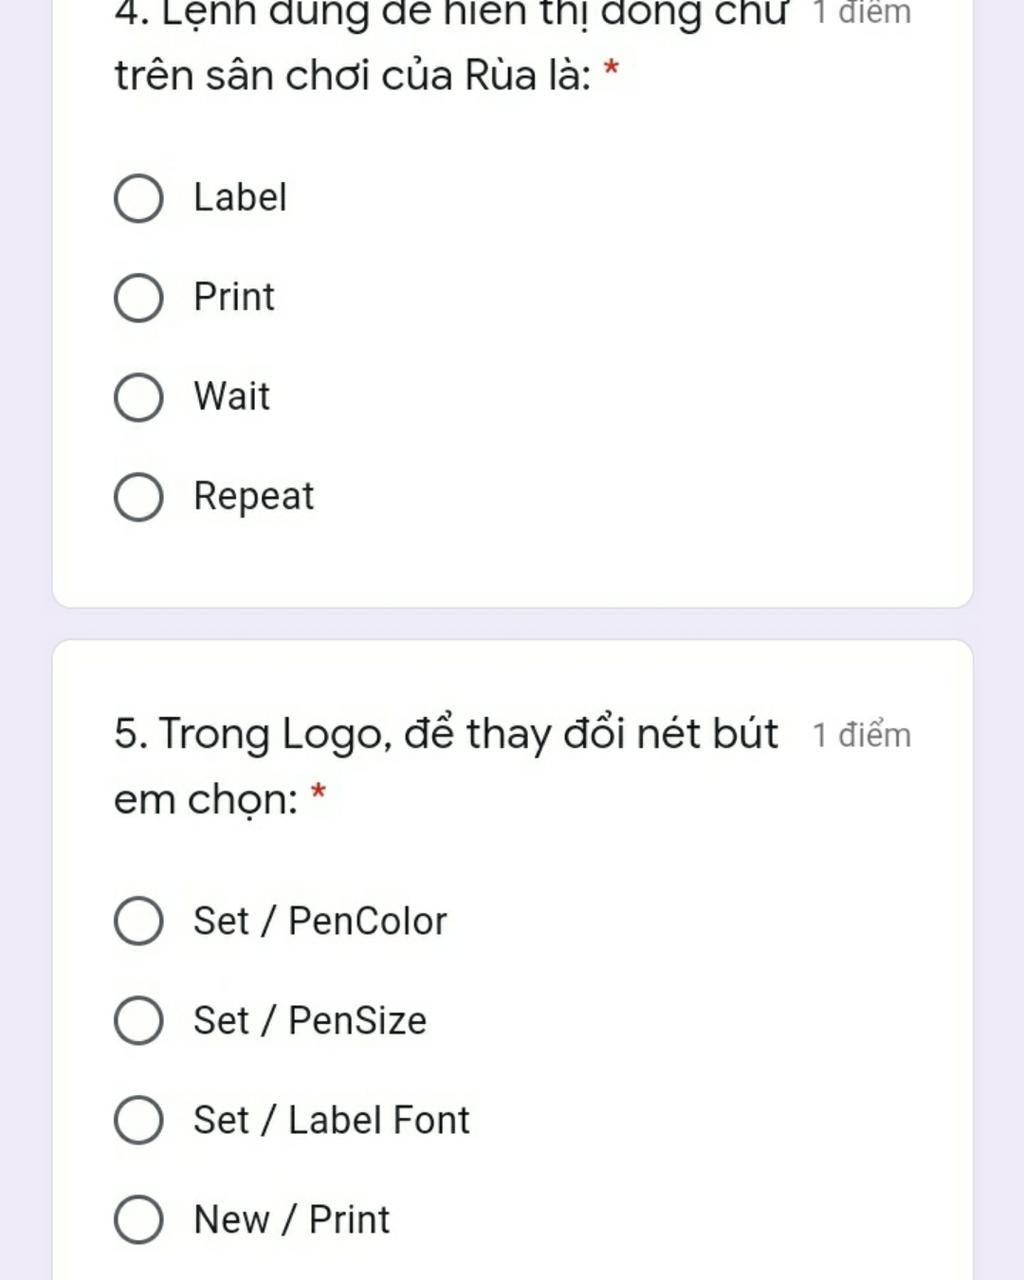The height and width of the screenshot is (1280, 1024).
Task: Pick the Set / Label Font radio button
Action: pyautogui.click(x=139, y=1120)
